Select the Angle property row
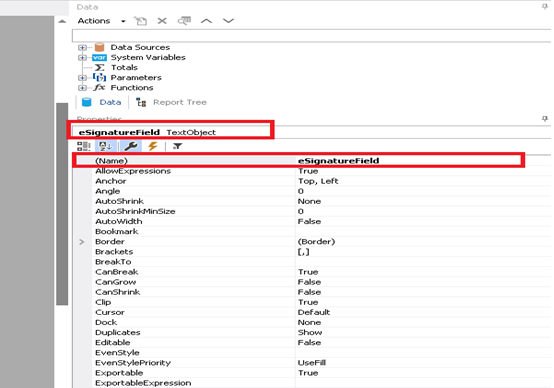 point(312,191)
